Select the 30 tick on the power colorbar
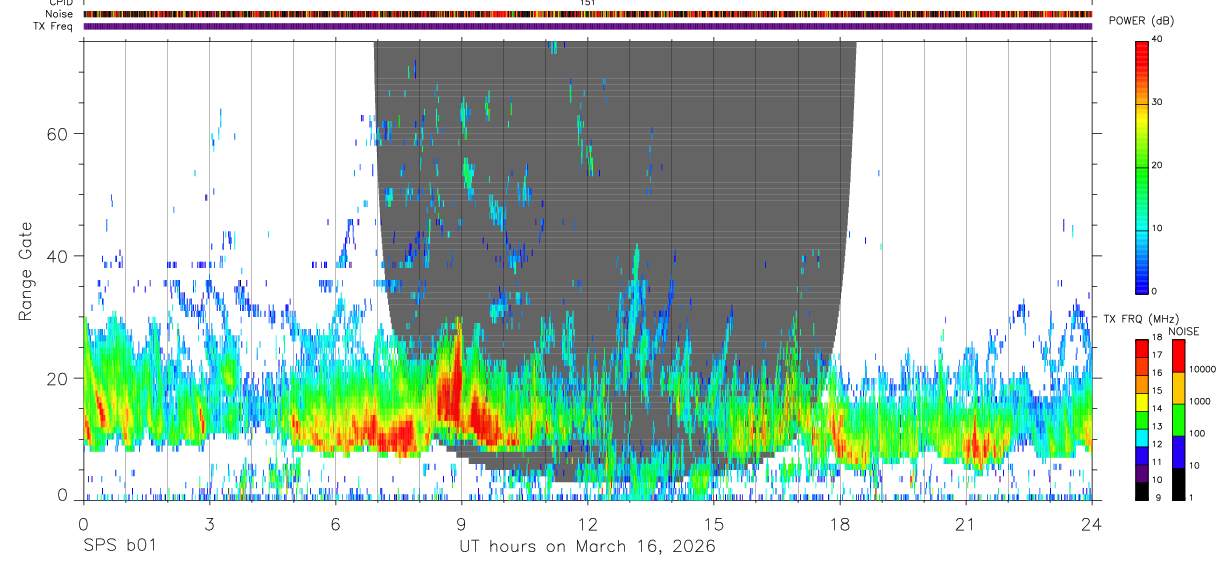Viewport: 1228px width, 567px height. coord(1158,102)
